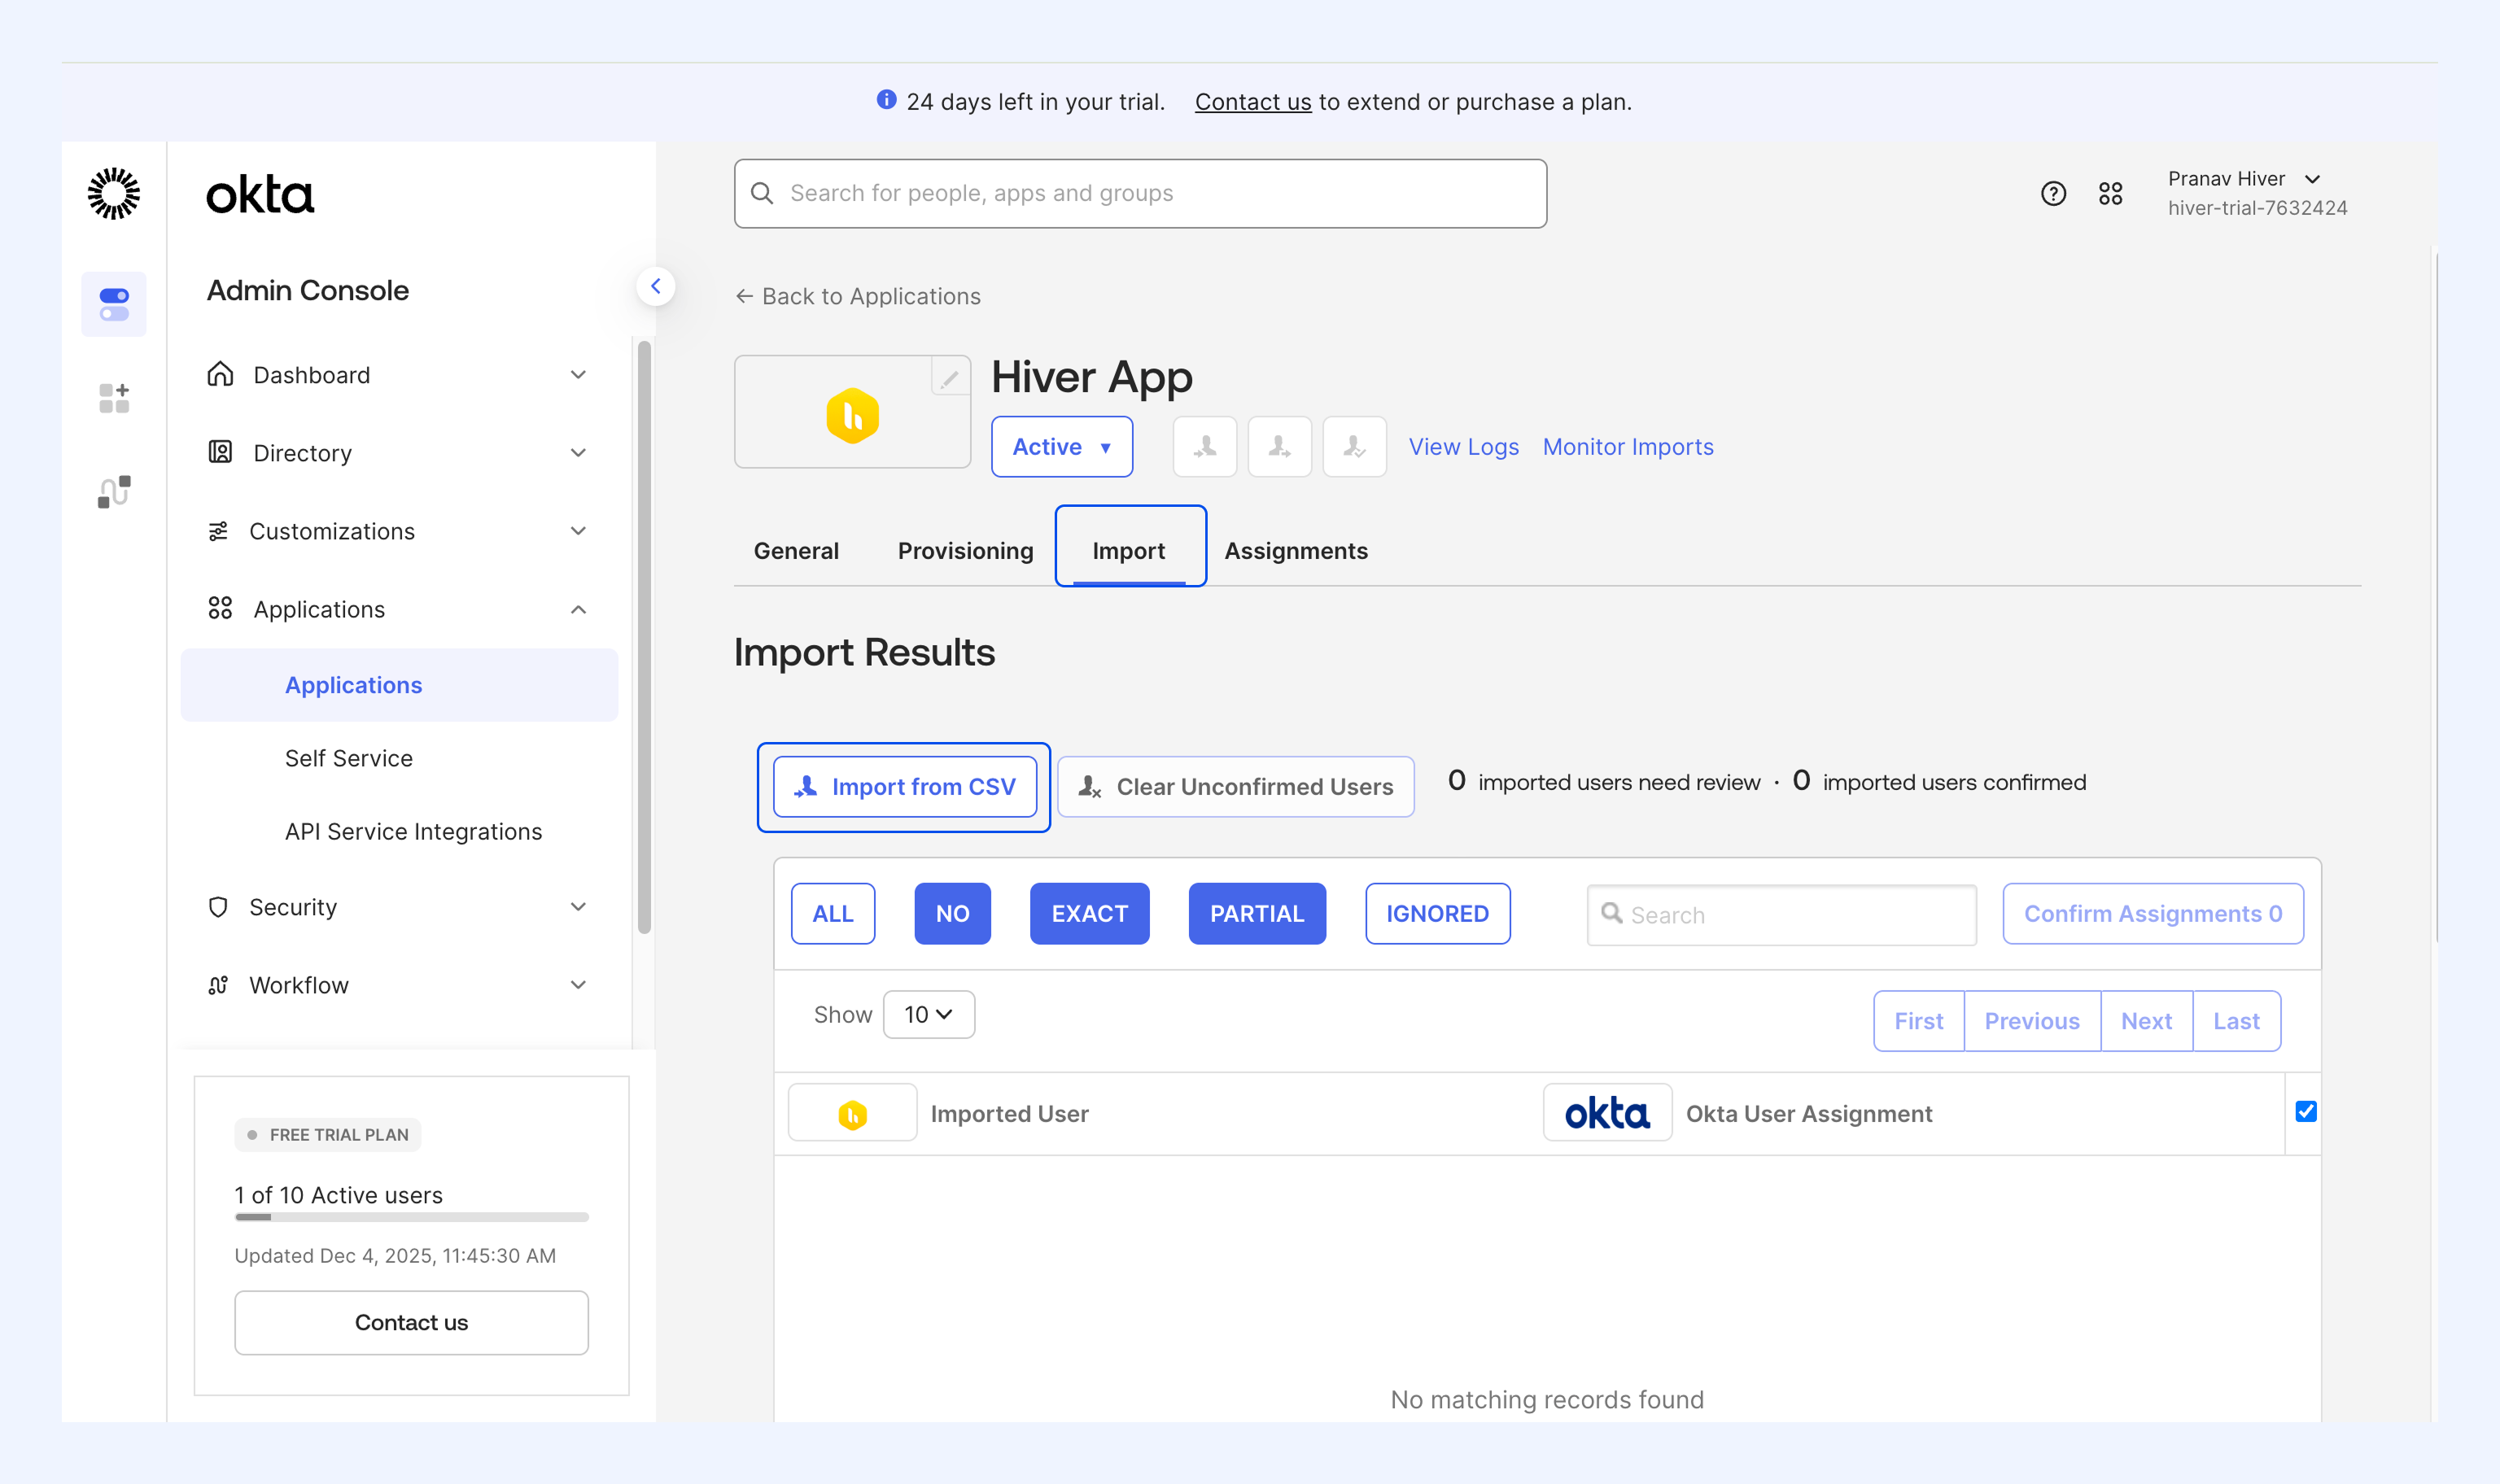The image size is (2500, 1484).
Task: Click the Security shield icon
Action: 218,907
